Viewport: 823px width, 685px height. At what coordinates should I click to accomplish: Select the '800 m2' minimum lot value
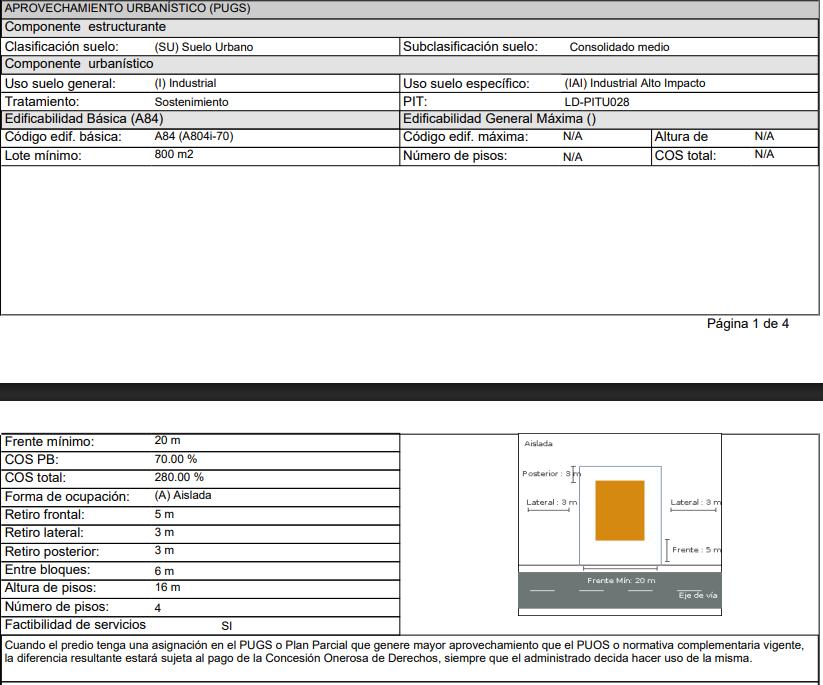pyautogui.click(x=174, y=155)
